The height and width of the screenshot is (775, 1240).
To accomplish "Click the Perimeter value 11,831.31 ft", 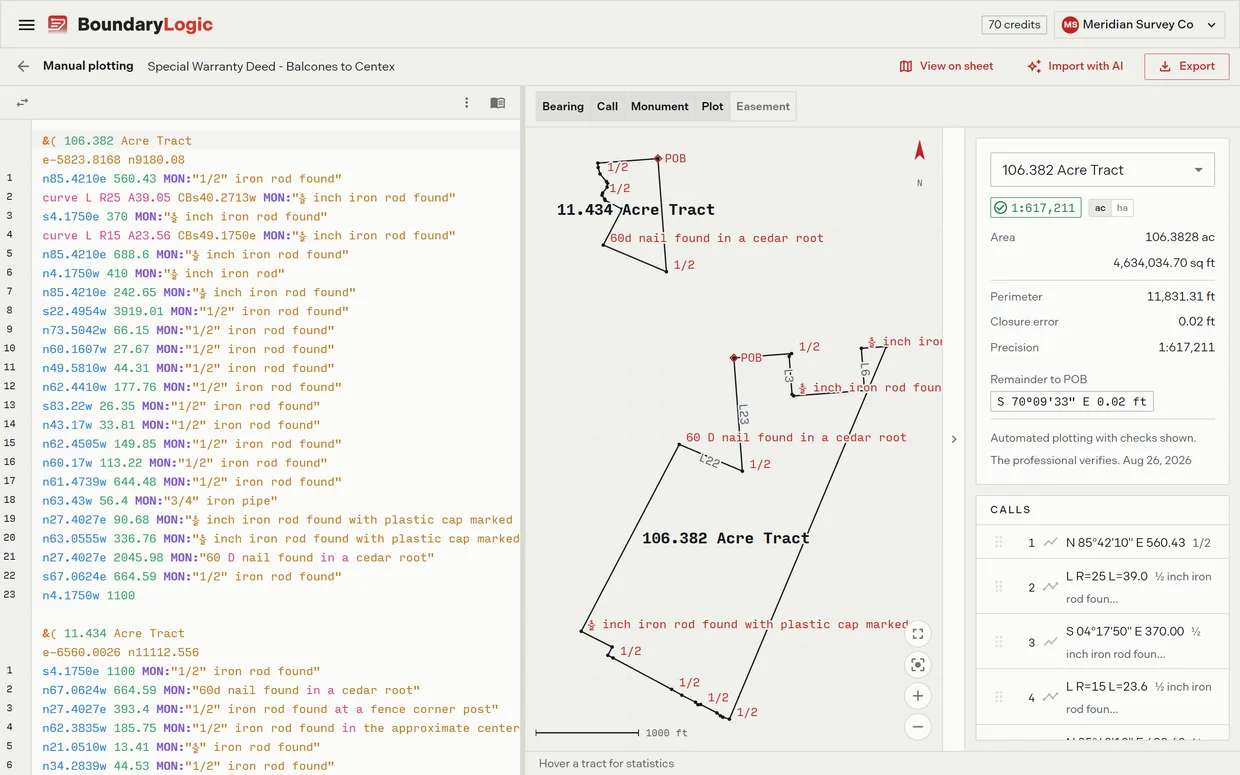I will 1181,297.
